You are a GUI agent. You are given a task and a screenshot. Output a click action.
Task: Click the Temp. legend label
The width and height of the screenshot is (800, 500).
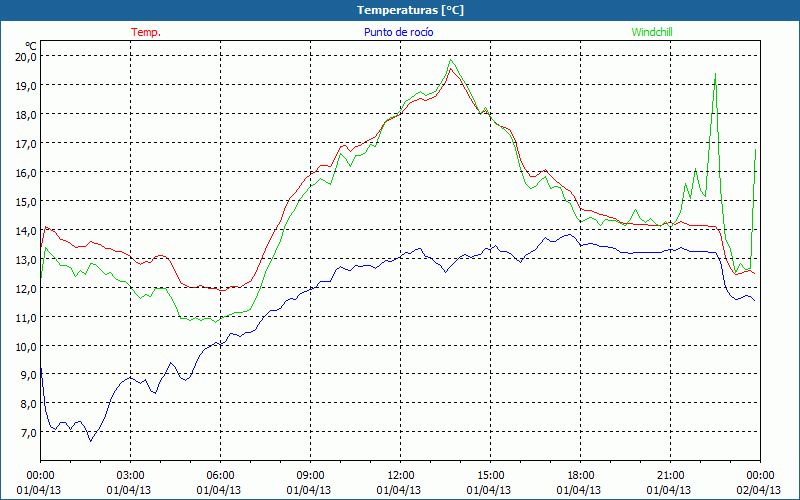pos(146,32)
